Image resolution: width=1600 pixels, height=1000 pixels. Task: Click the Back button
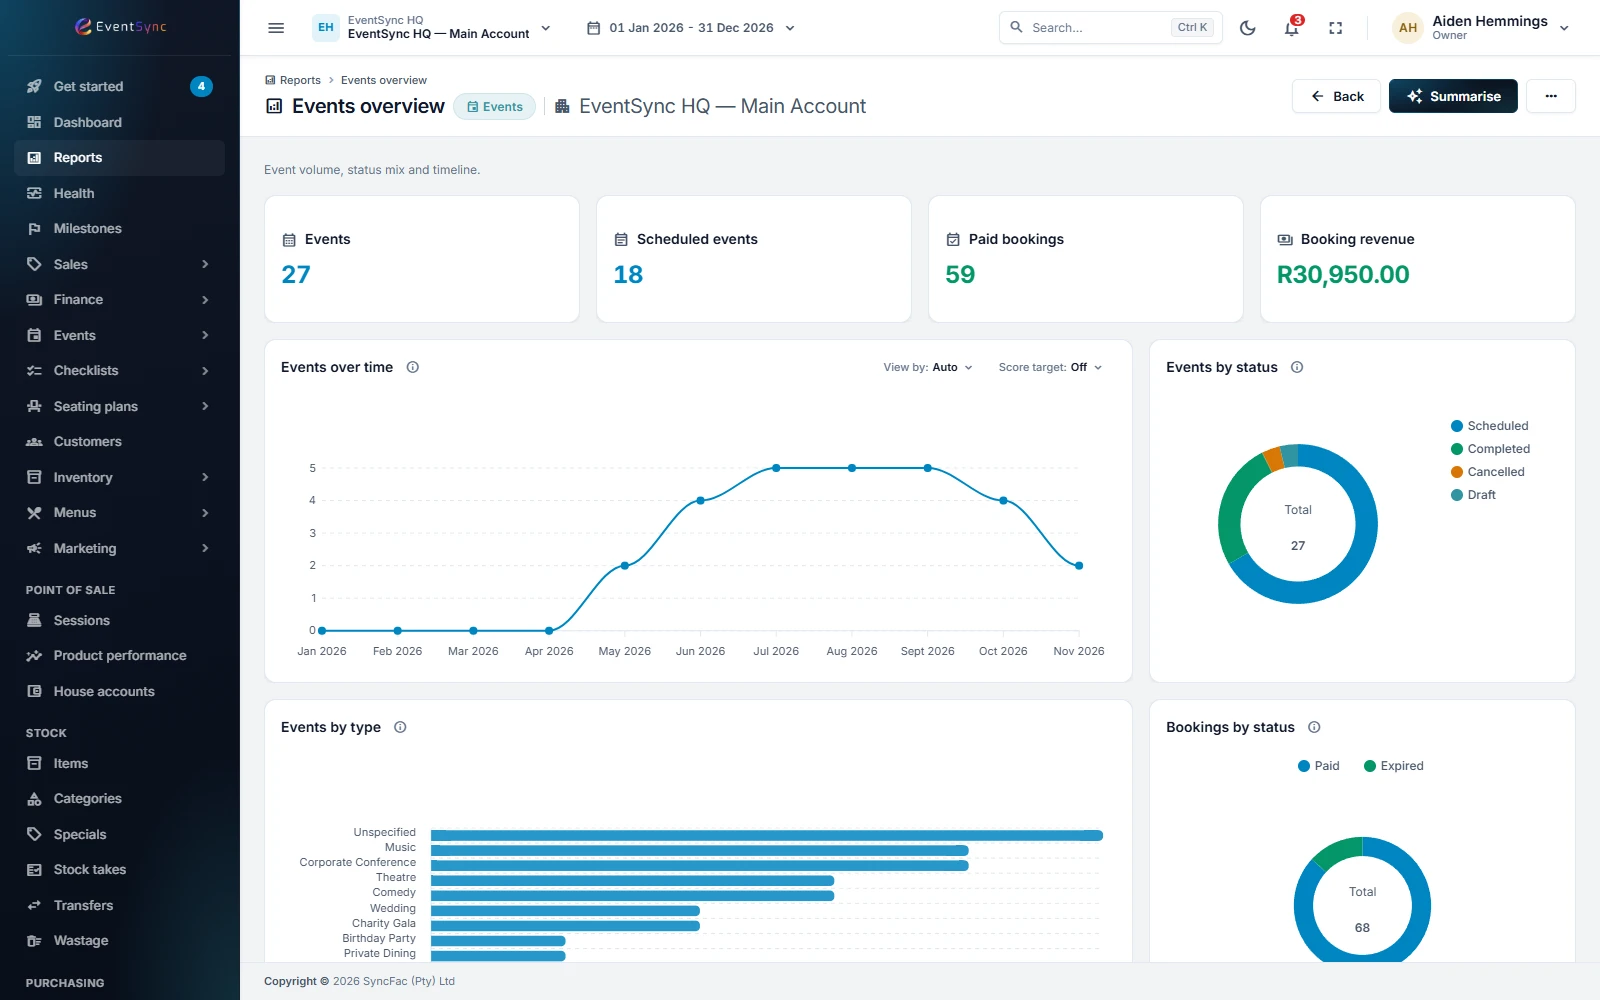coord(1336,96)
